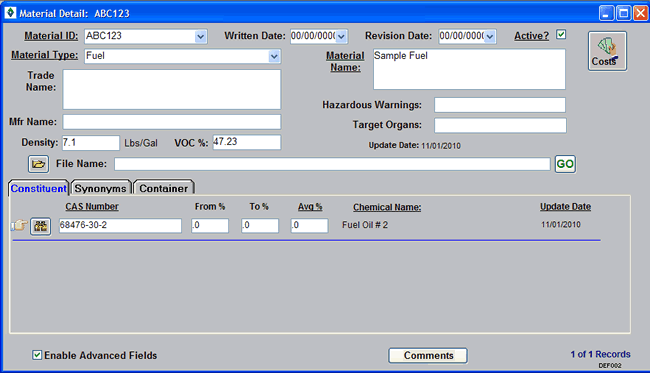Click the Active? underlined label
This screenshot has height=373, width=650.
coord(531,36)
